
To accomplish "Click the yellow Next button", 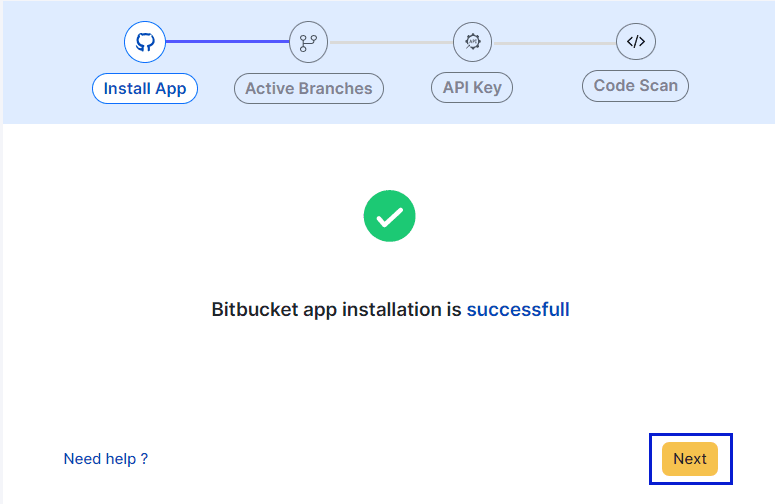I will [x=690, y=459].
